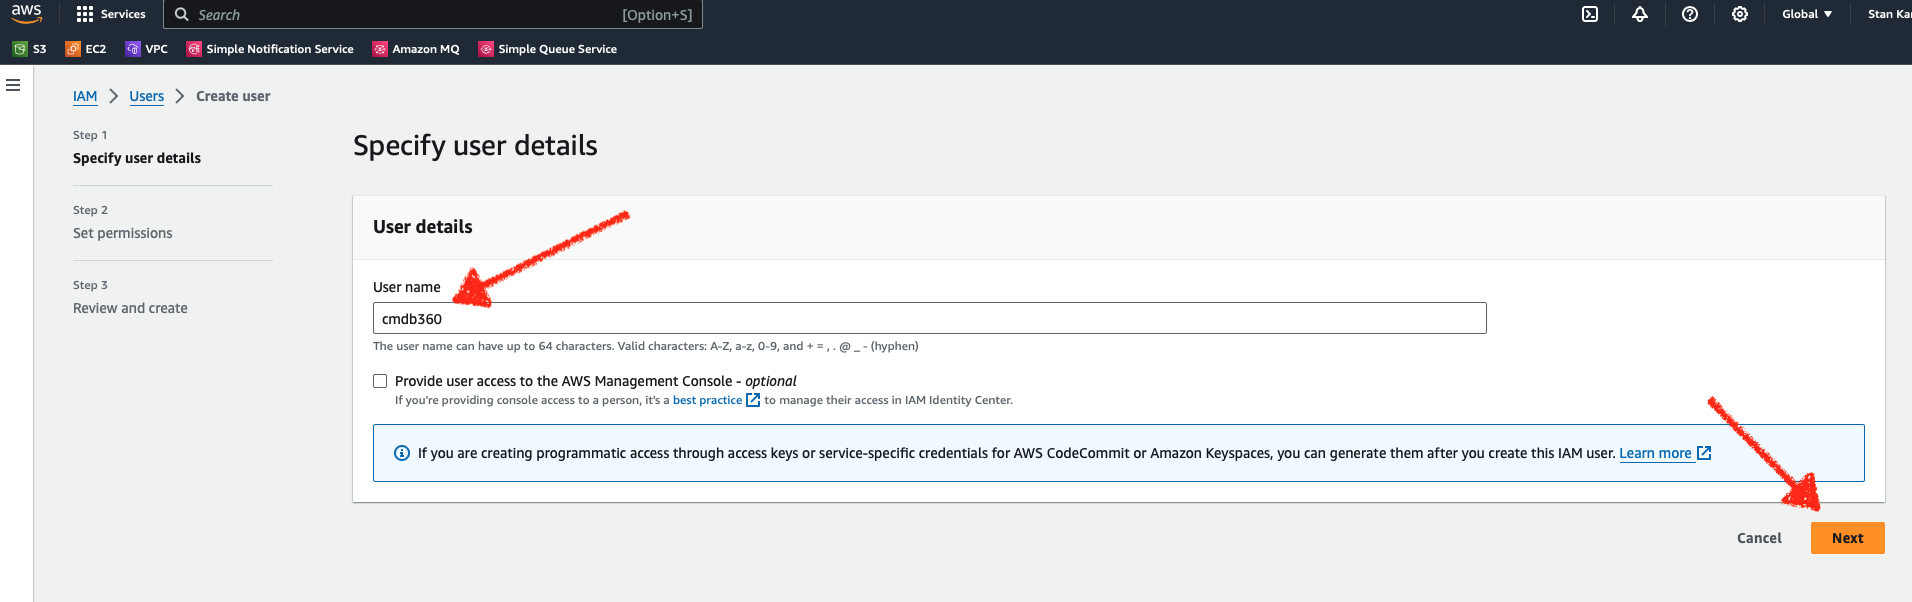Open external link icon next to best practice

pyautogui.click(x=753, y=400)
